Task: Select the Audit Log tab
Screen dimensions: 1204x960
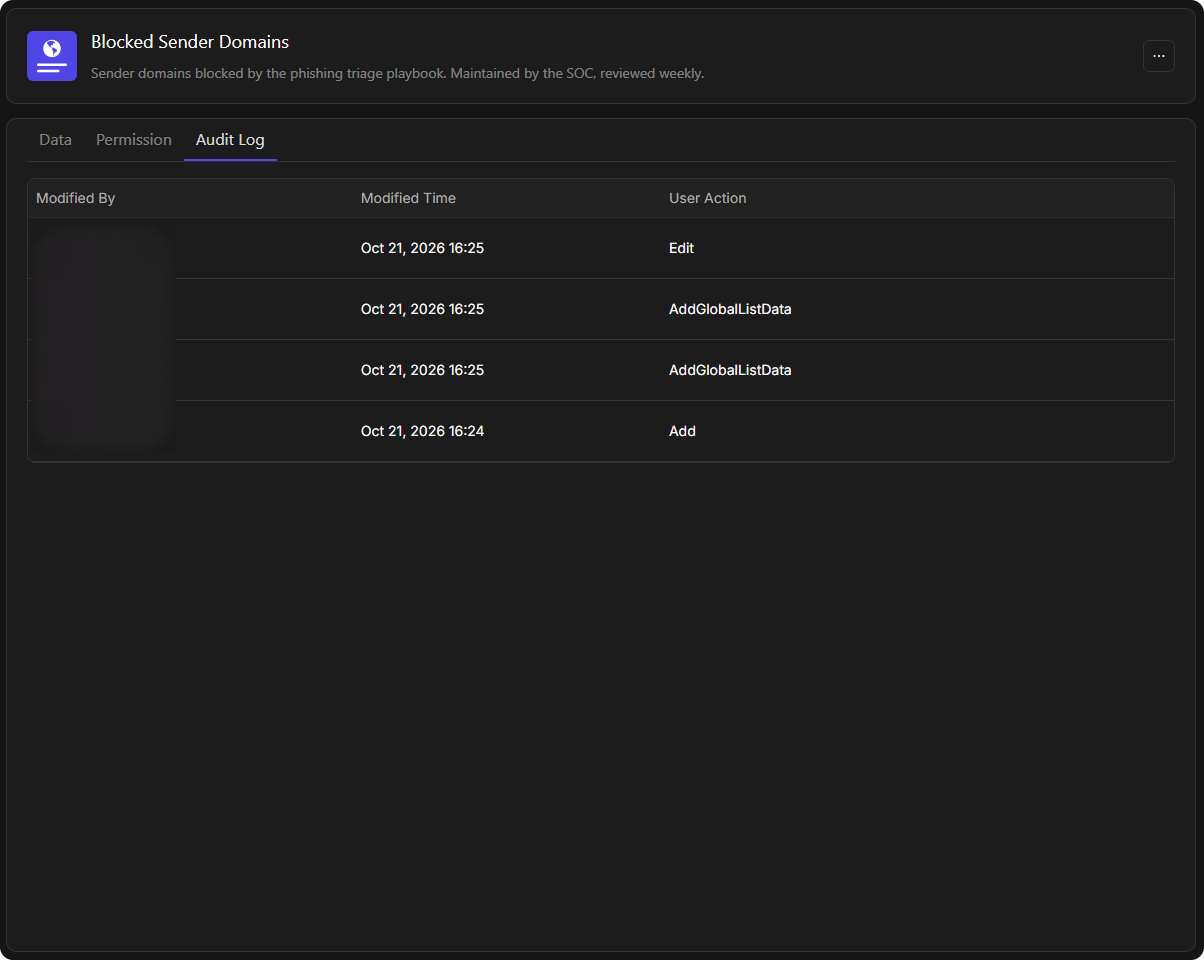Action: (x=230, y=140)
